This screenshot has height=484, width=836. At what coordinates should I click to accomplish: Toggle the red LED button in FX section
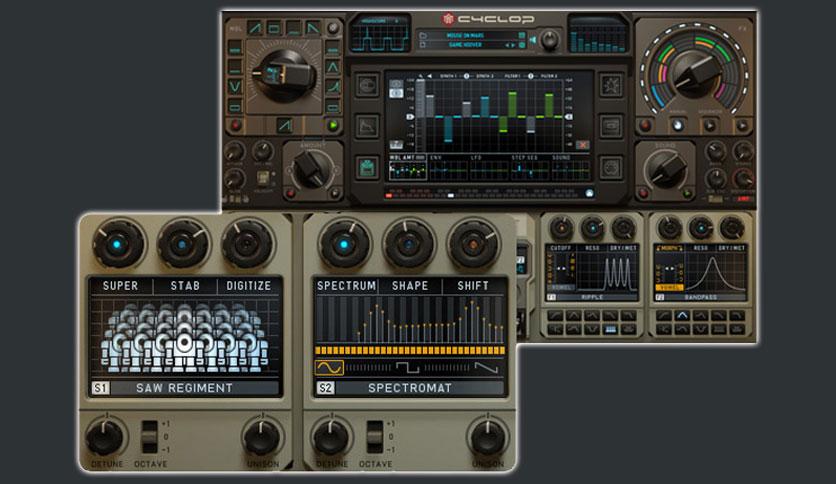646,126
